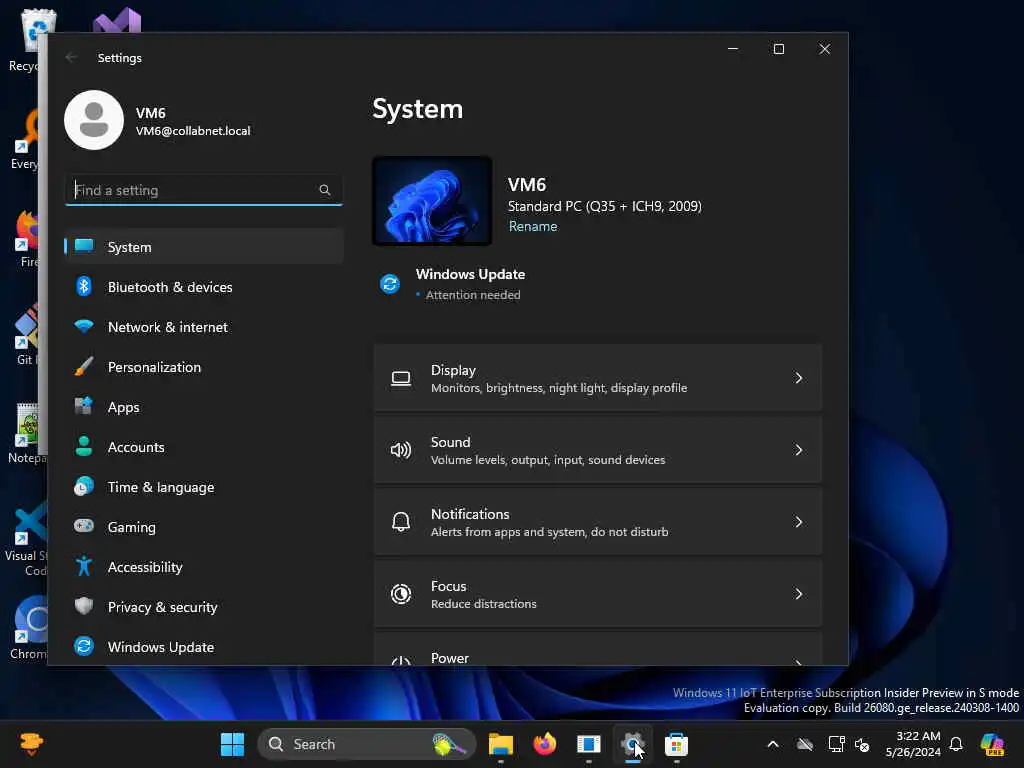This screenshot has width=1024, height=768.
Task: Click the Accessibility figure icon
Action: click(84, 566)
